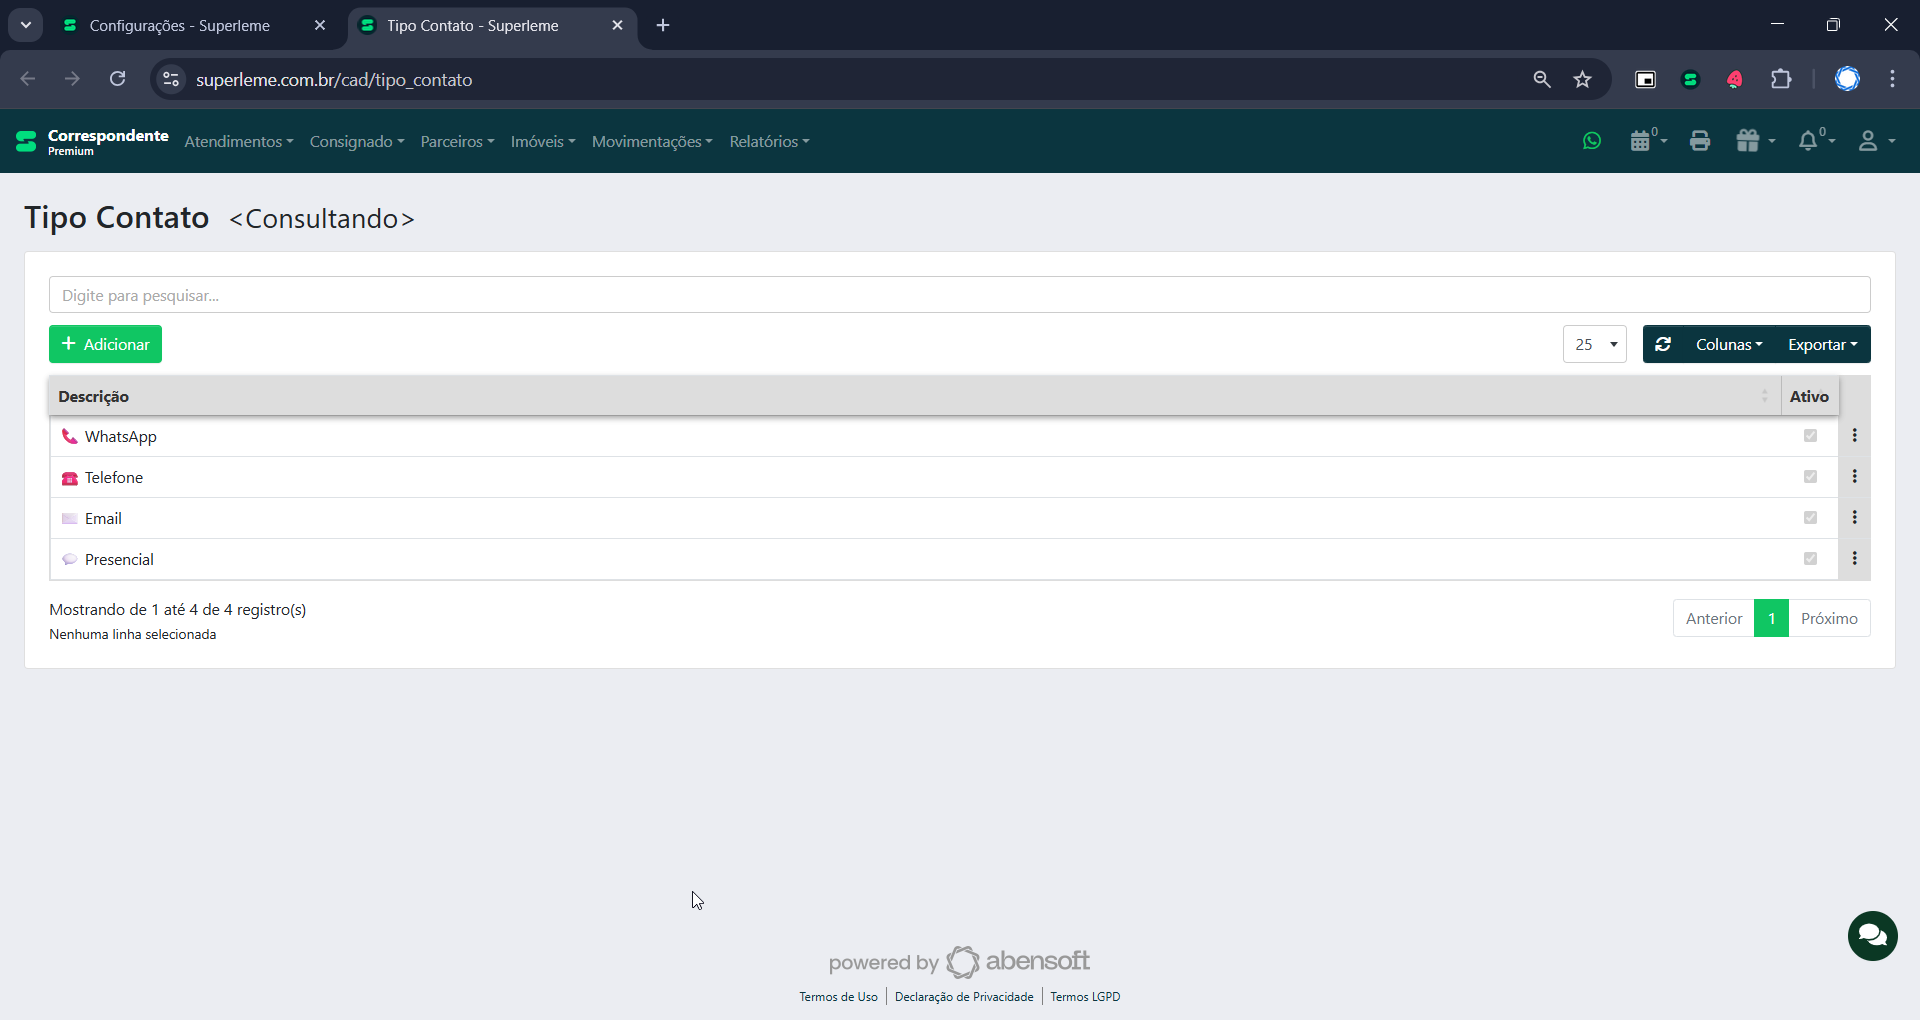
Task: Expand the Exportar dropdown
Action: (1822, 344)
